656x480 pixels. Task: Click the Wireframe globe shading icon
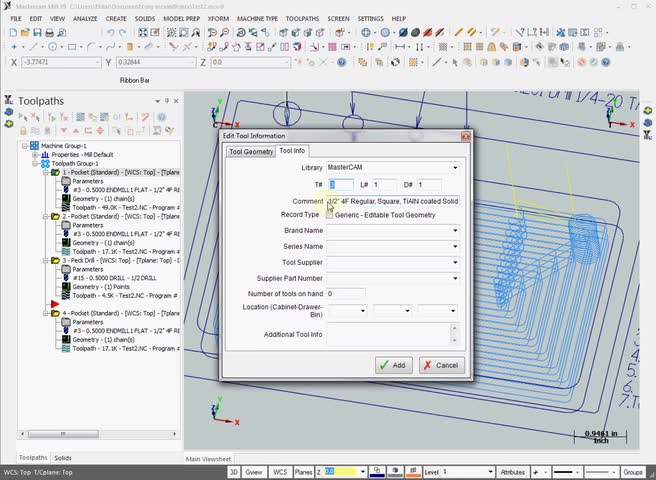coord(366,33)
